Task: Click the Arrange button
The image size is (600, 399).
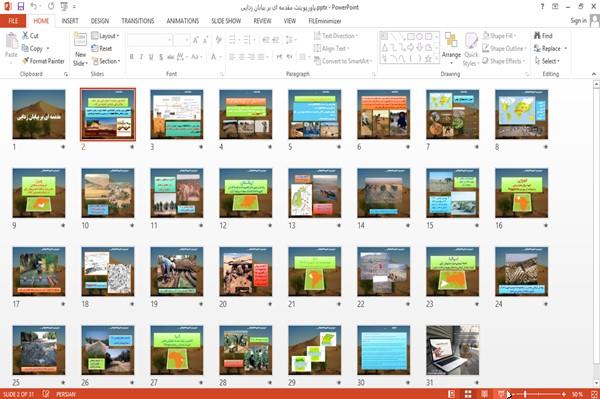Action: pyautogui.click(x=451, y=49)
